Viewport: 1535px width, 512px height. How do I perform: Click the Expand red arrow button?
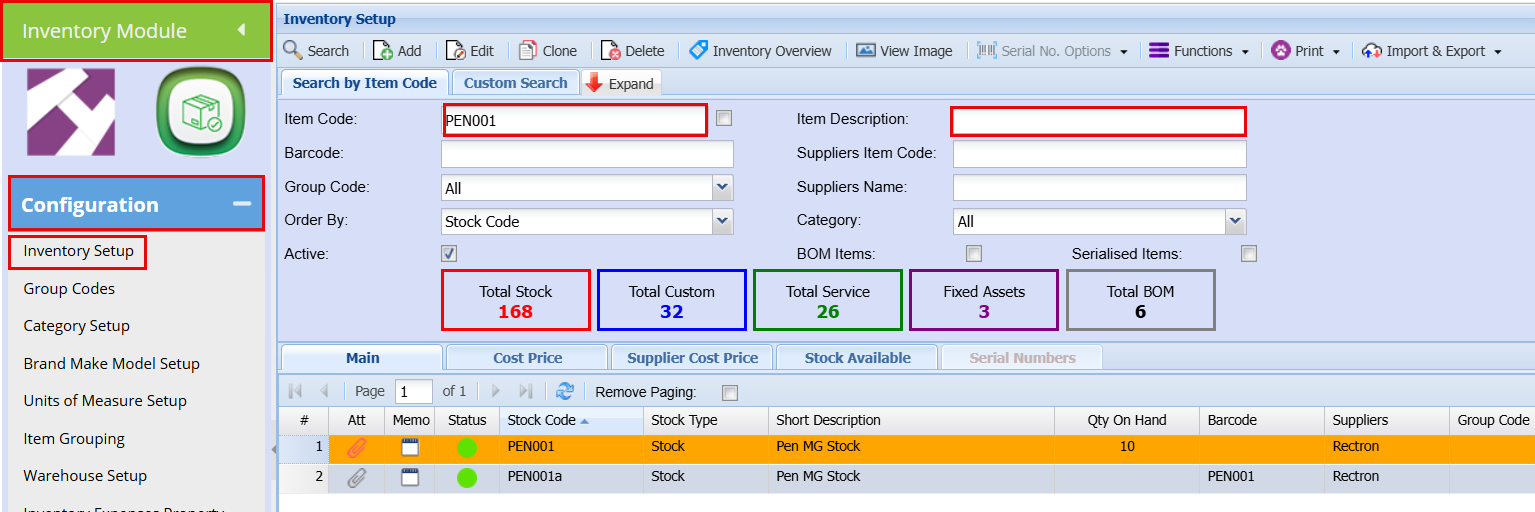click(x=620, y=84)
